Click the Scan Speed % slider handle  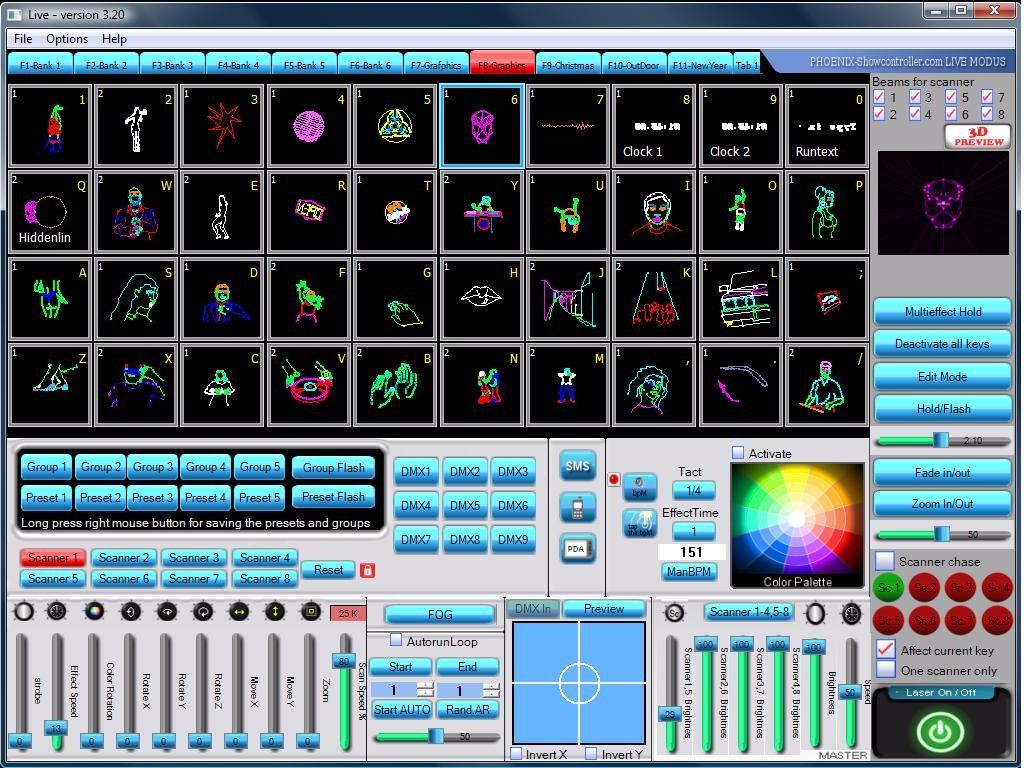pyautogui.click(x=344, y=661)
